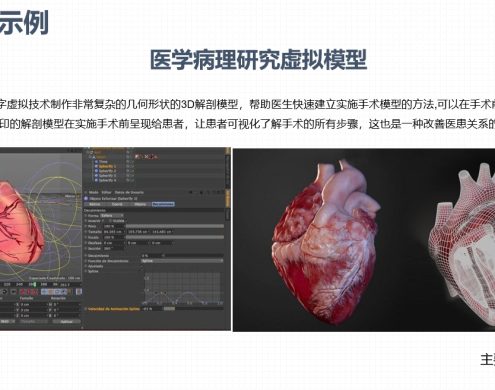Click the loop playback arrow icon

[x=4, y=292]
